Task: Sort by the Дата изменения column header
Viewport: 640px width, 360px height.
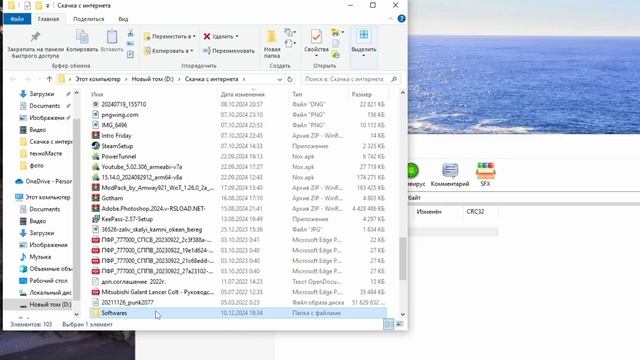Action: (x=242, y=94)
